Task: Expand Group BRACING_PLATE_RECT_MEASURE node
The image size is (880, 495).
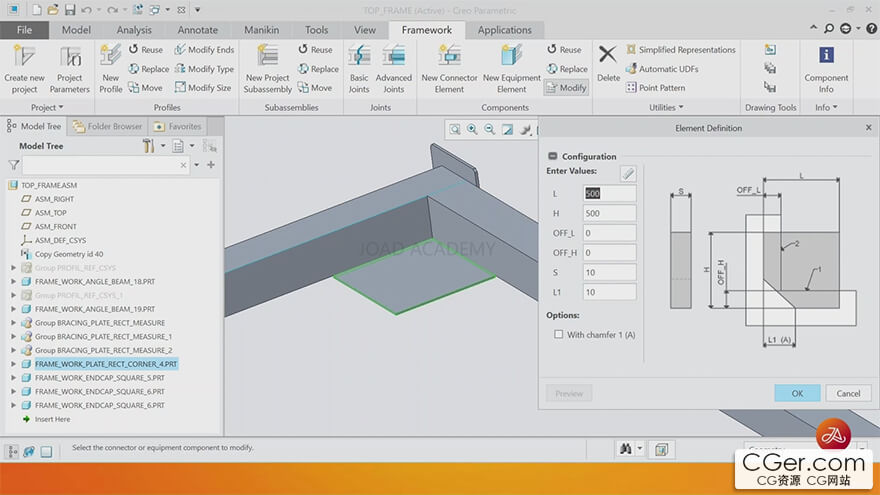Action: [x=13, y=323]
